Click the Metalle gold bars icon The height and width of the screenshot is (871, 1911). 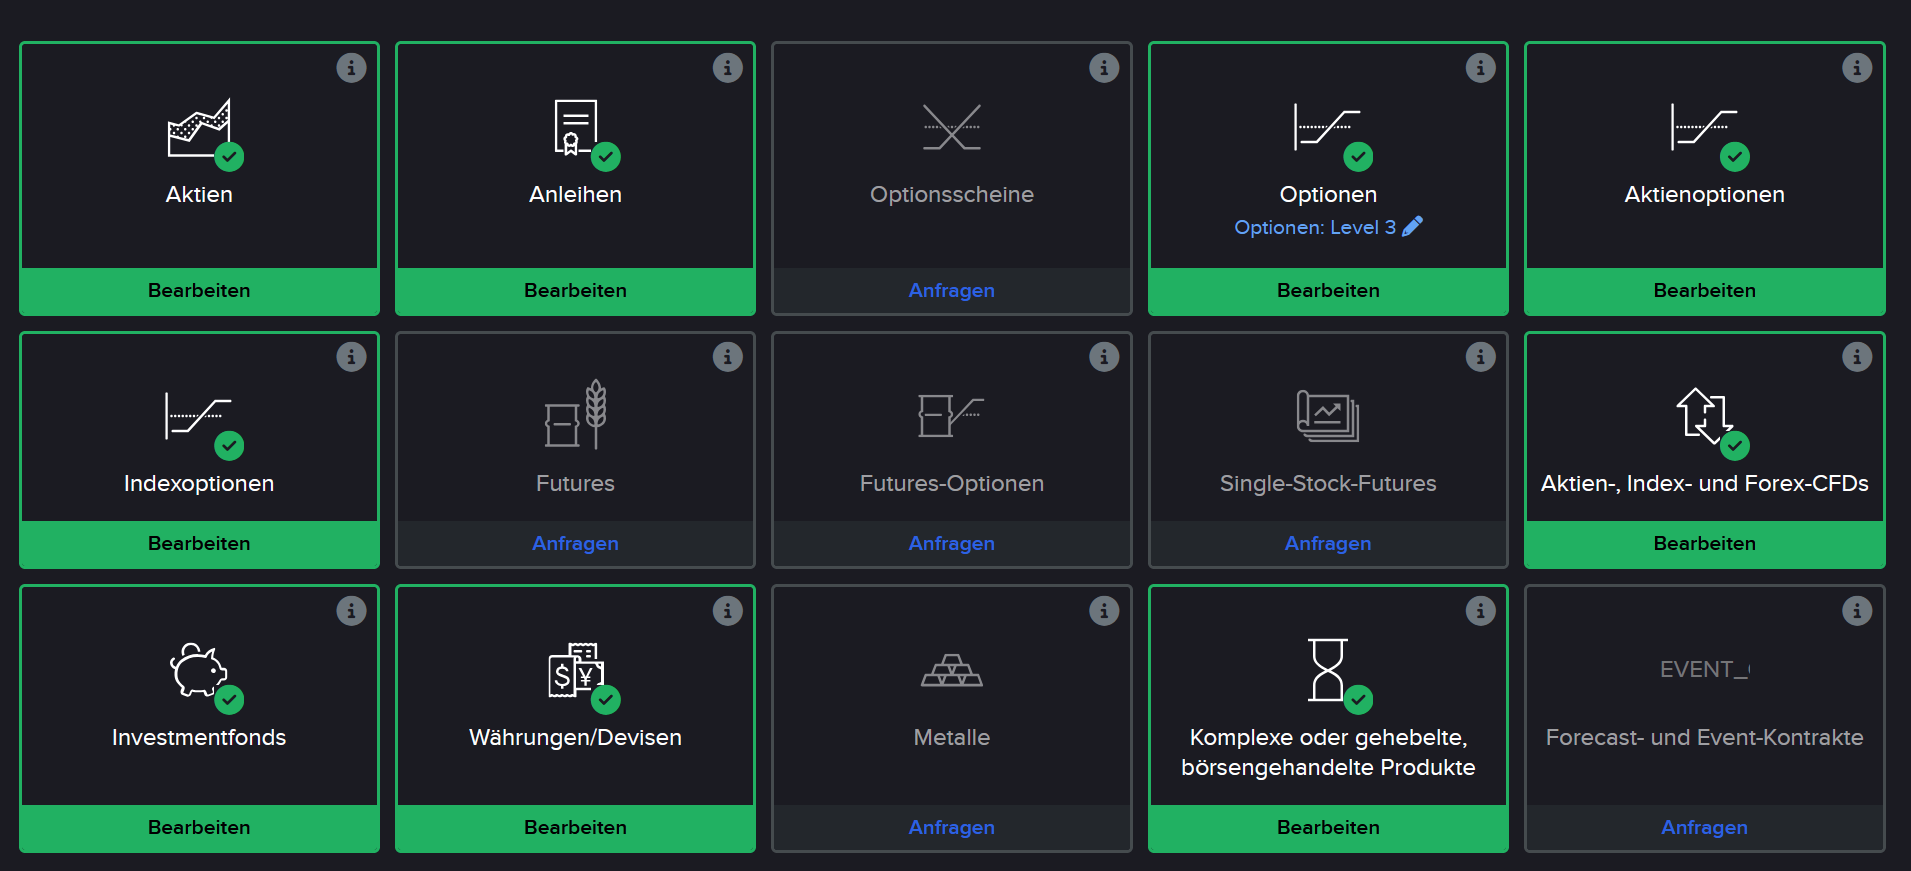(952, 670)
